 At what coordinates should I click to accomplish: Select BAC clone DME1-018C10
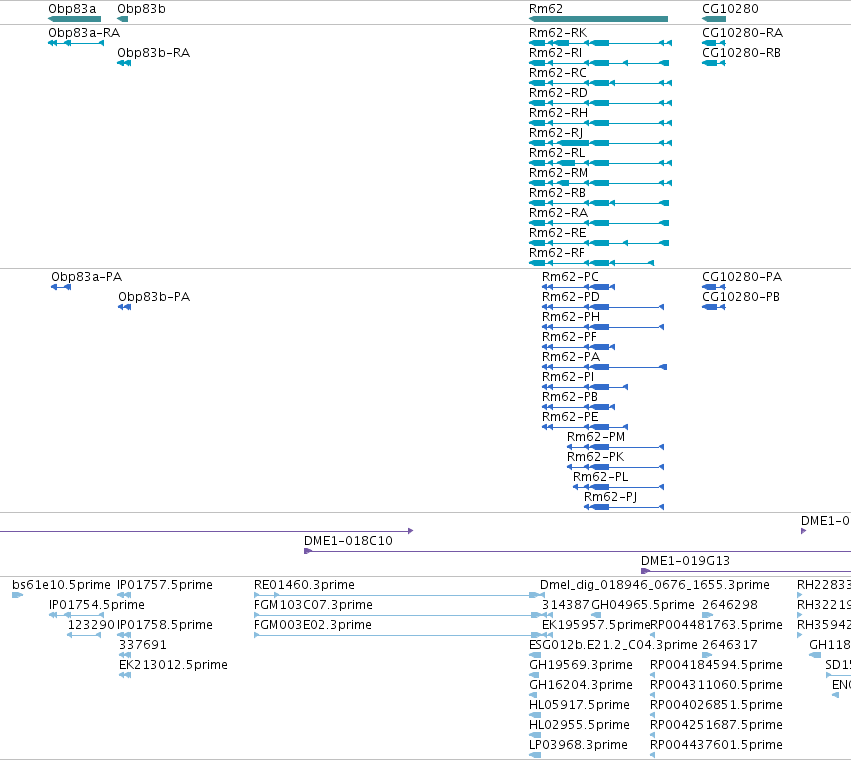pos(577,552)
